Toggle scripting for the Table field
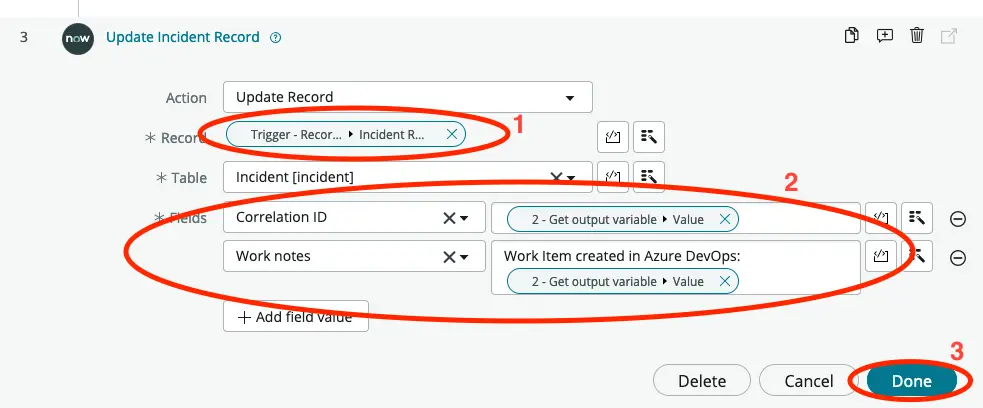Screen dimensions: 983x408 (x=612, y=177)
